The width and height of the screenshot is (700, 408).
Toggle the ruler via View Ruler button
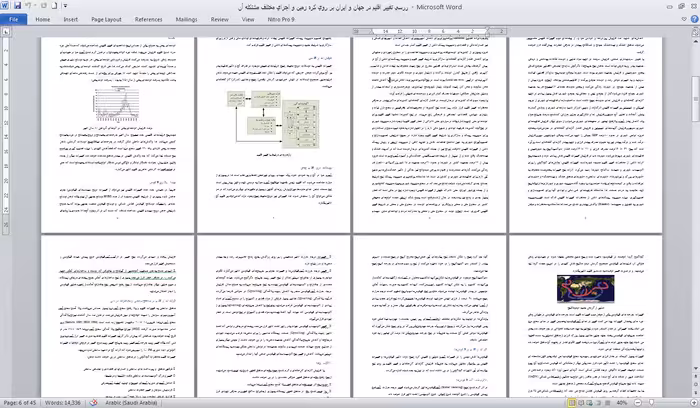(696, 33)
